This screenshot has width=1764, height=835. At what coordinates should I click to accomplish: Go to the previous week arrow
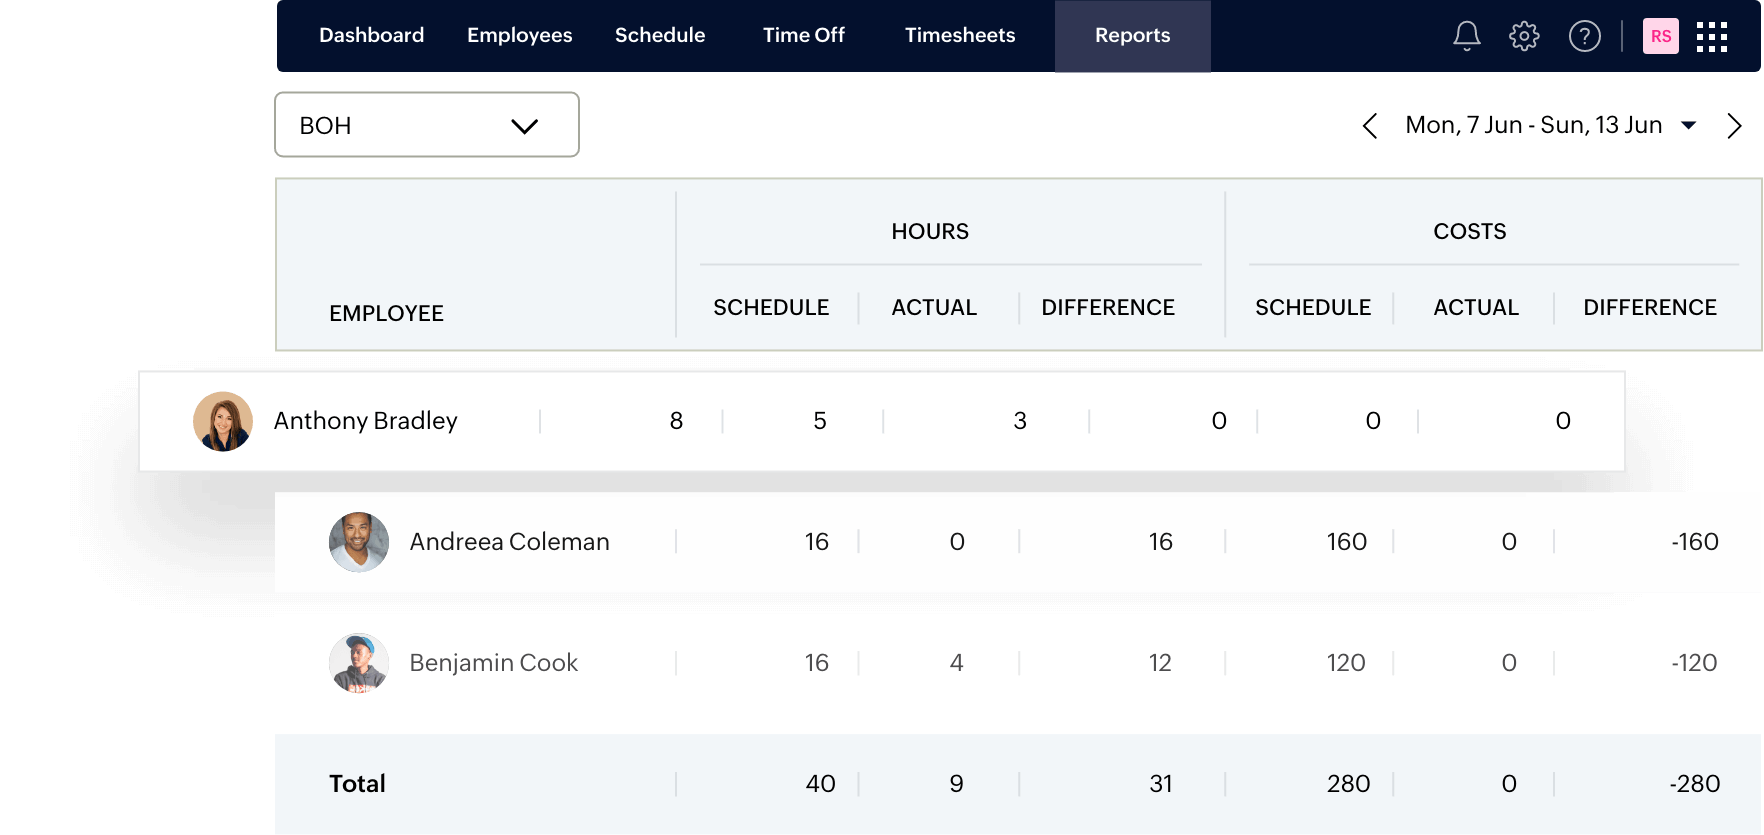[x=1370, y=125]
